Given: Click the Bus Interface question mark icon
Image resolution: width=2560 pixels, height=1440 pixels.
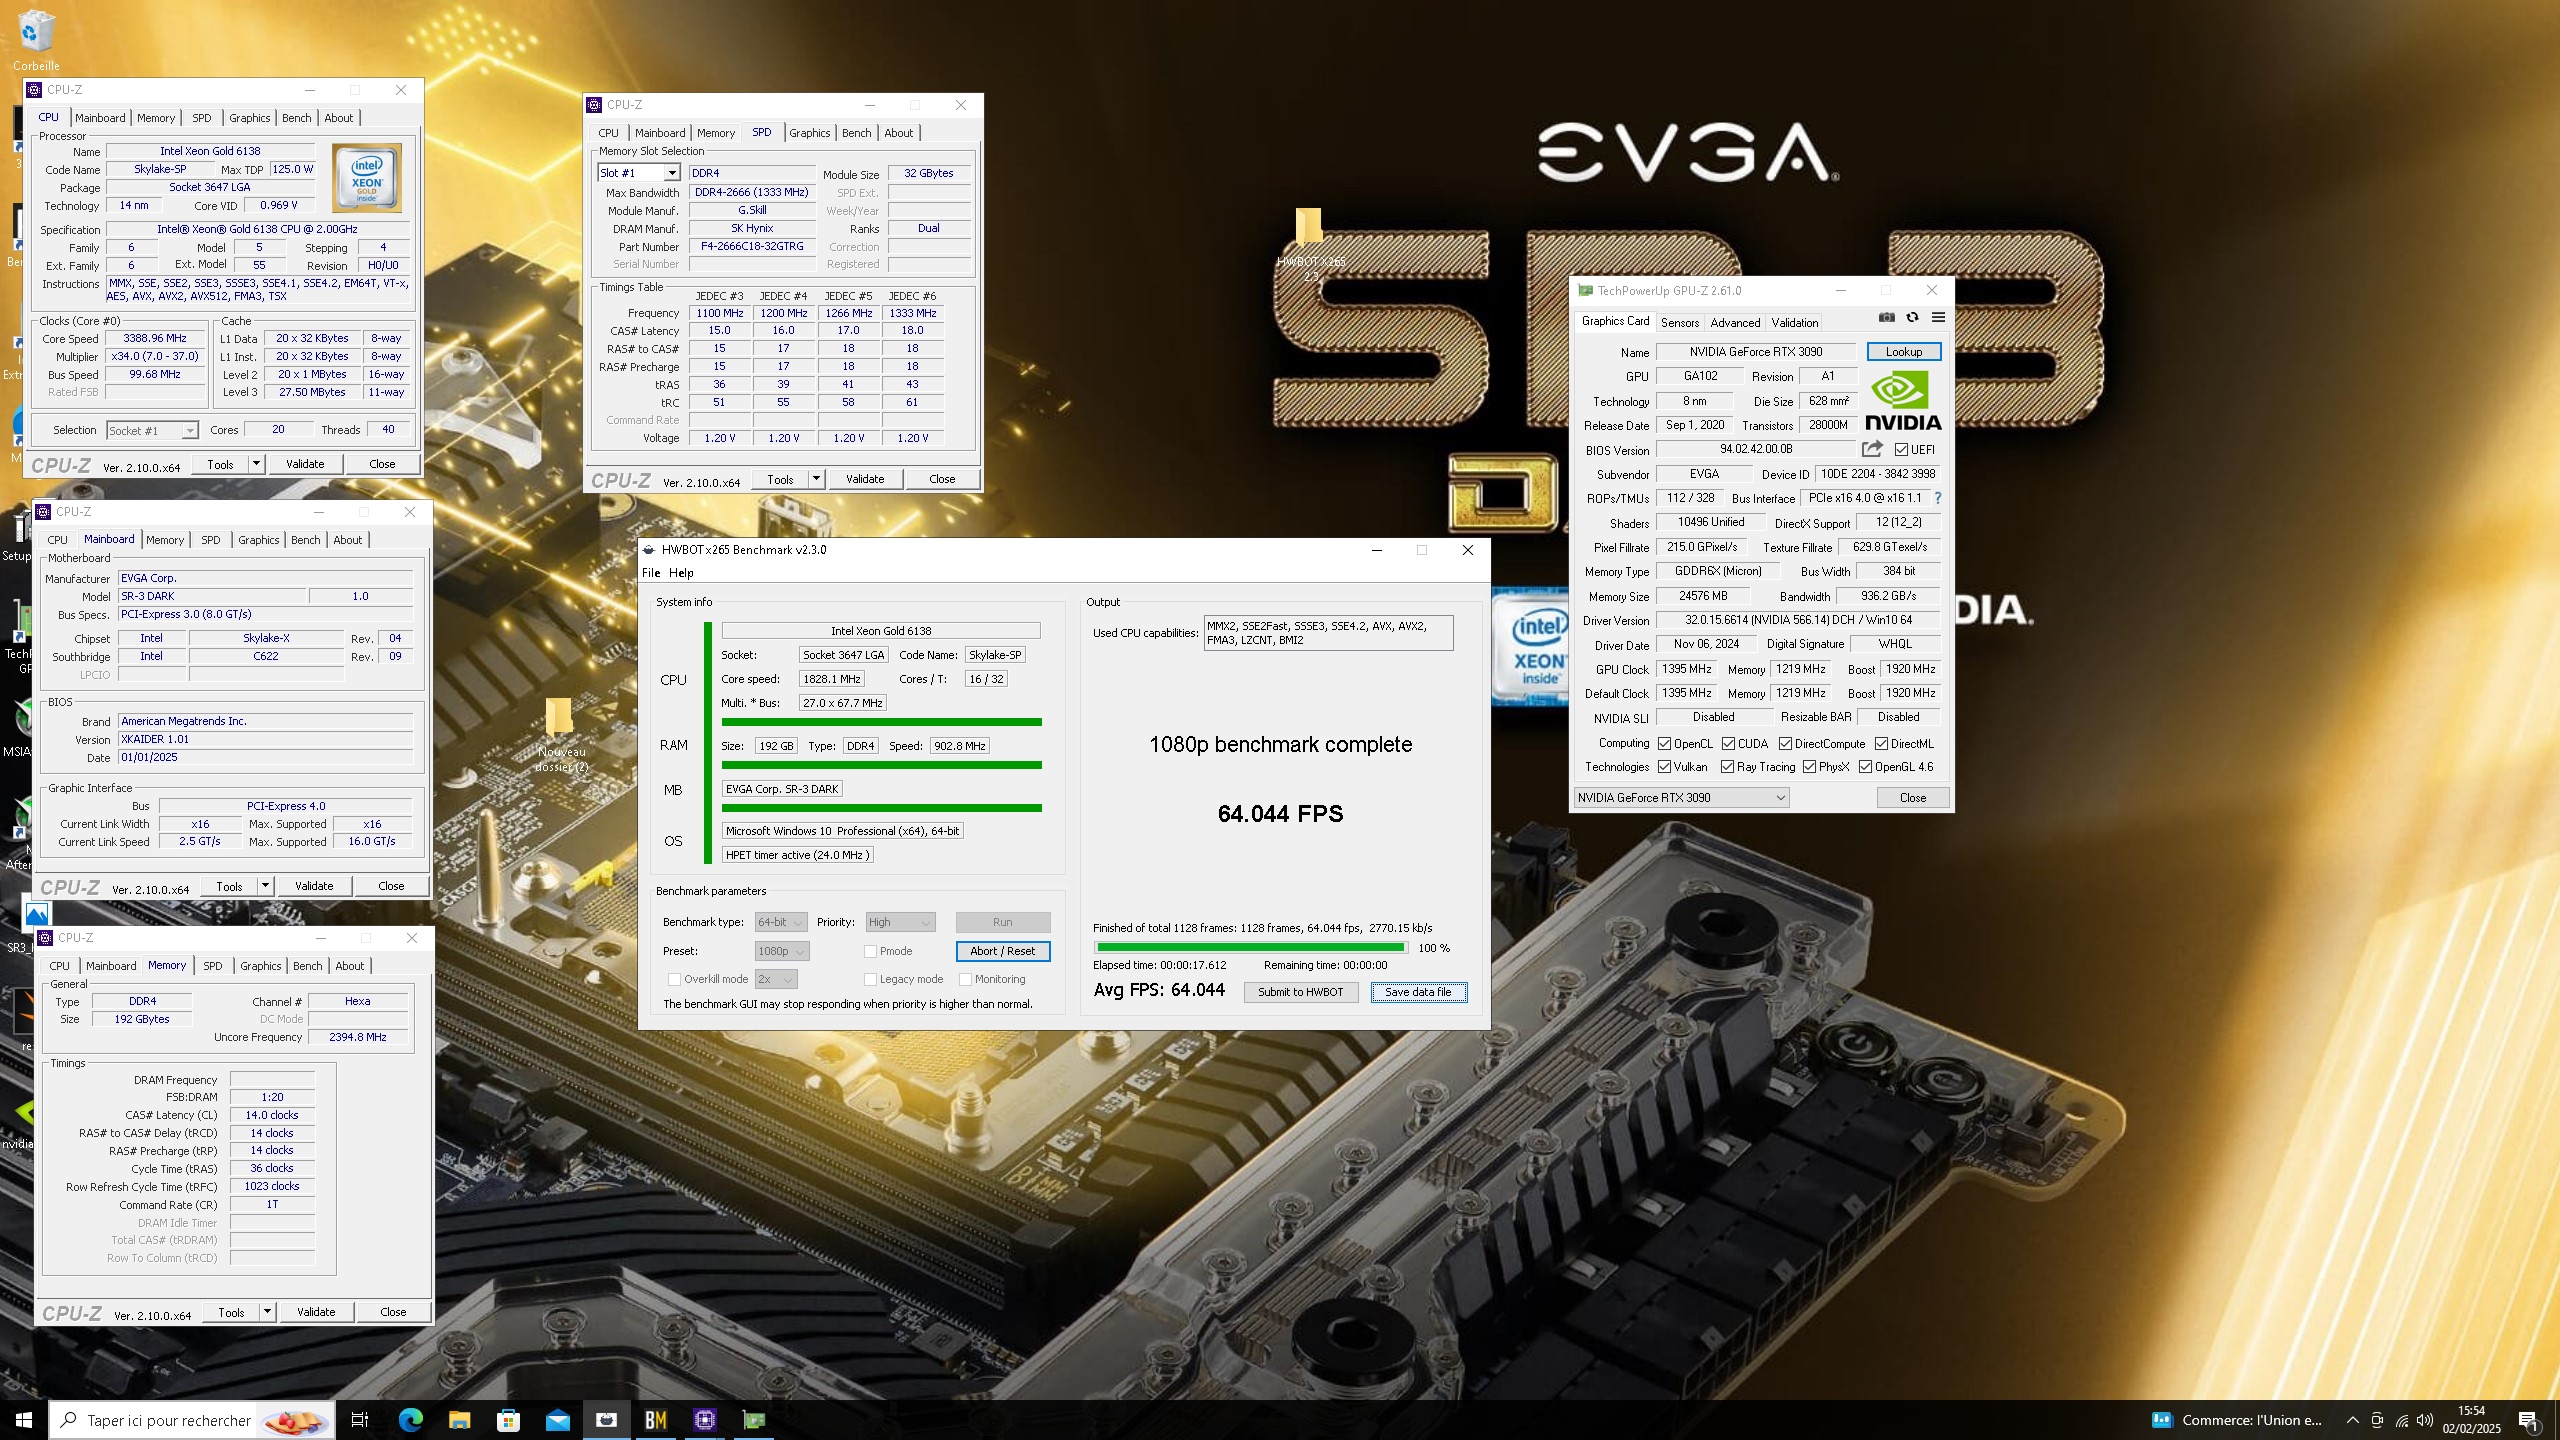Looking at the screenshot, I should click(1938, 498).
